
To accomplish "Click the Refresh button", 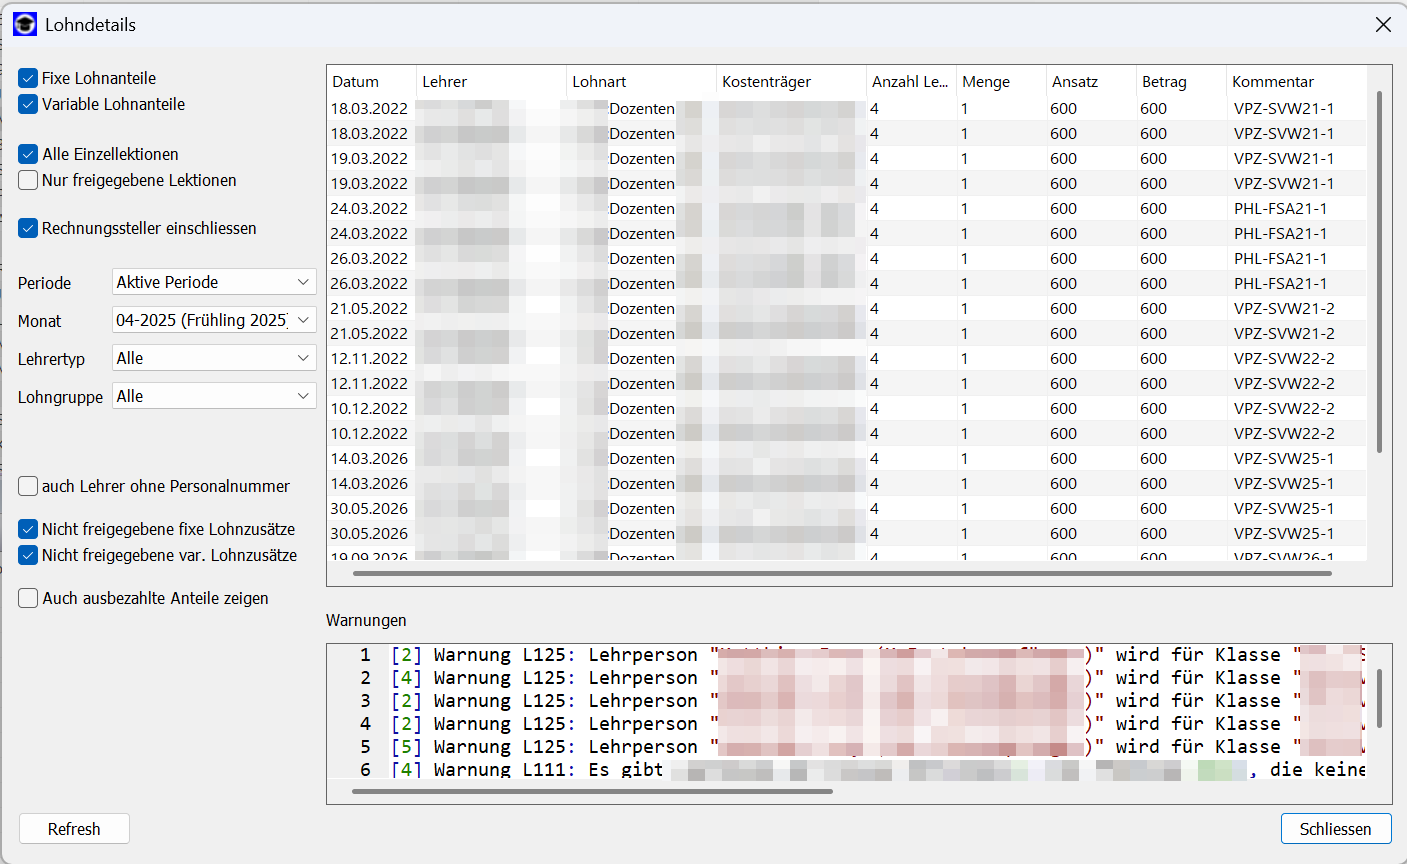I will pyautogui.click(x=74, y=829).
